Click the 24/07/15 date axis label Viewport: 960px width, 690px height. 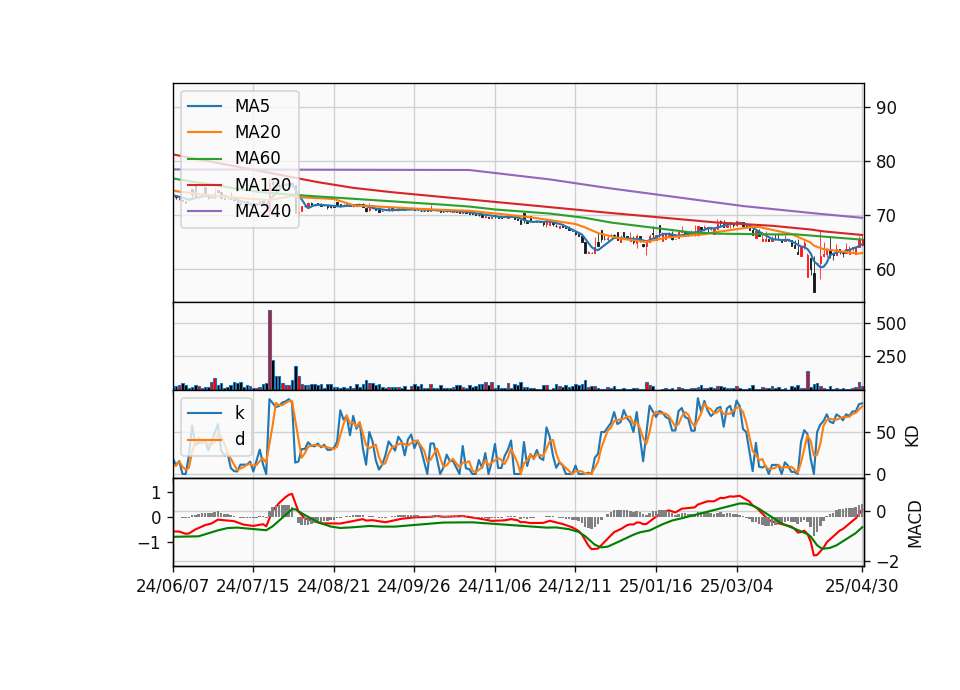pos(253,586)
